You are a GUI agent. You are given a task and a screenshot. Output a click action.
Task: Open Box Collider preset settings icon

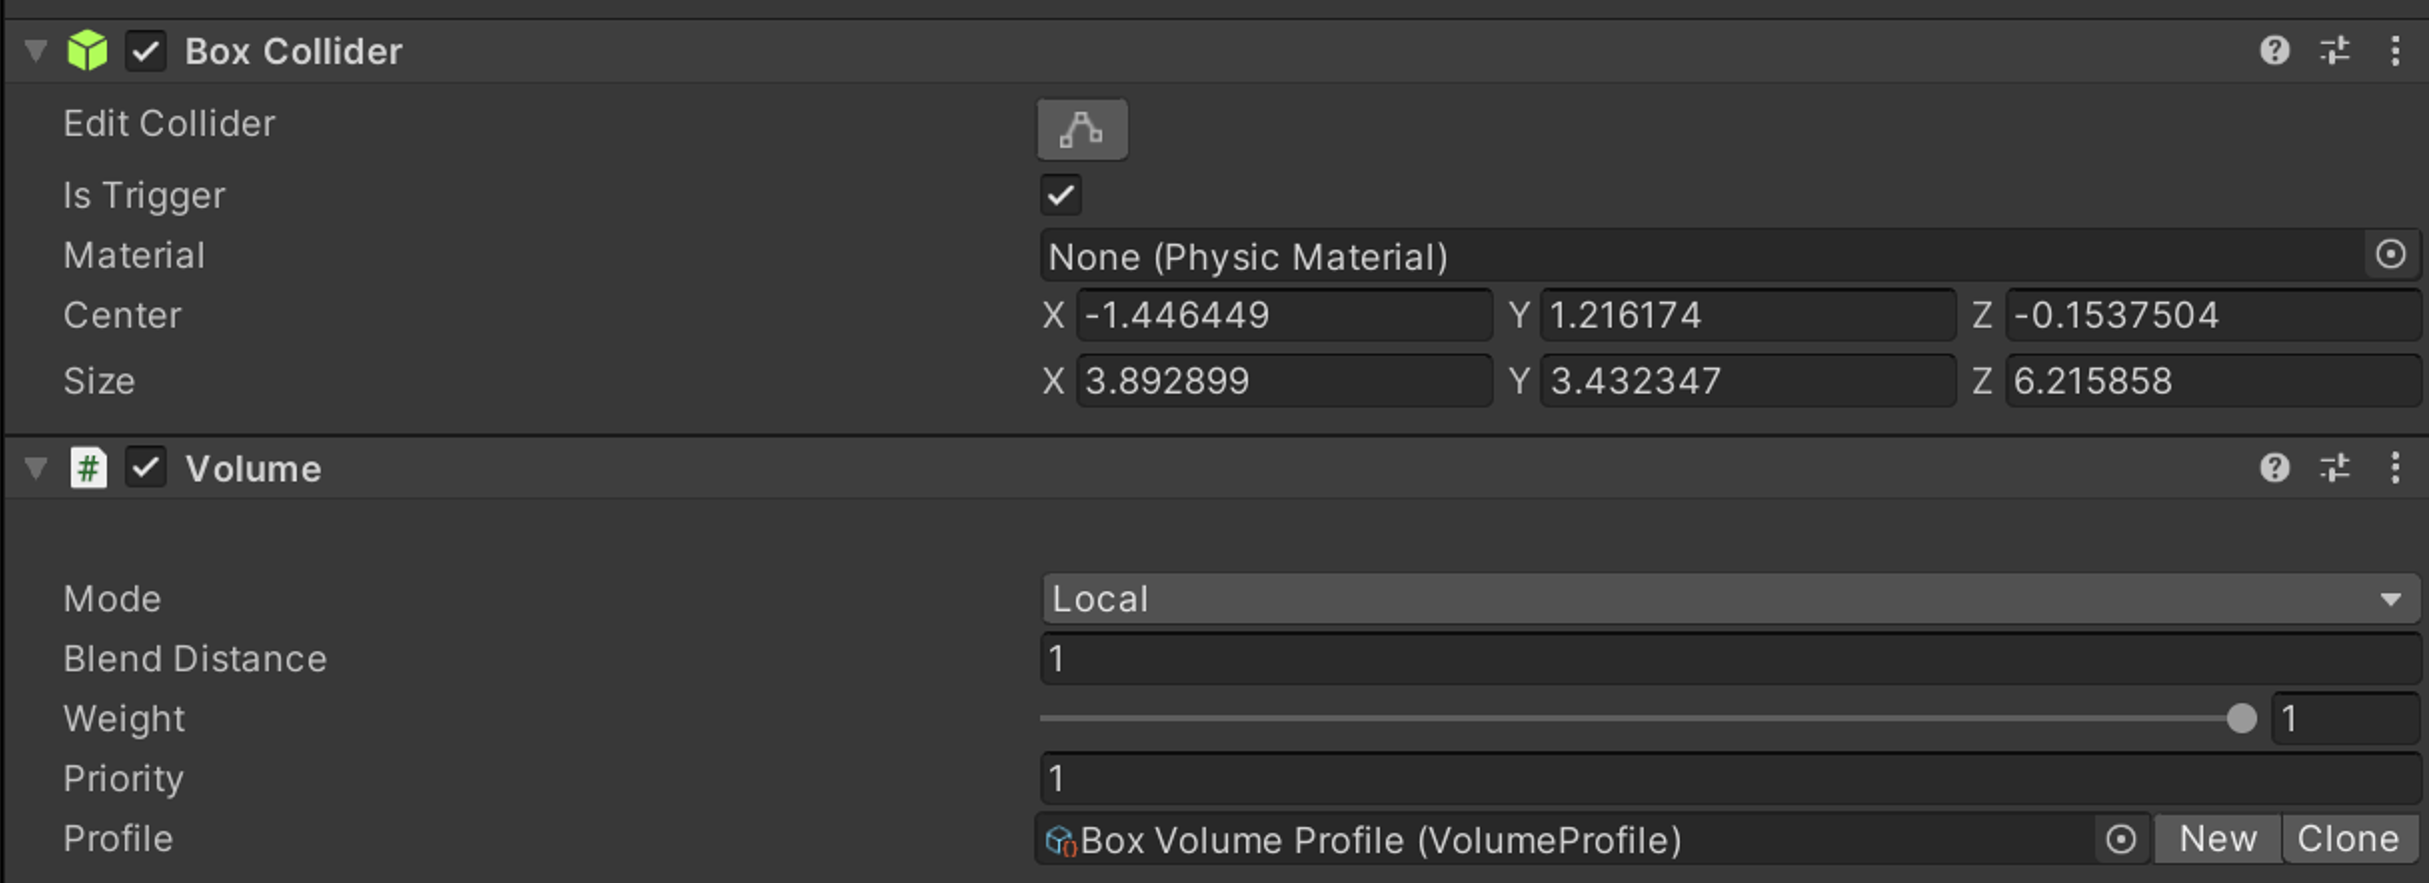(x=2335, y=50)
